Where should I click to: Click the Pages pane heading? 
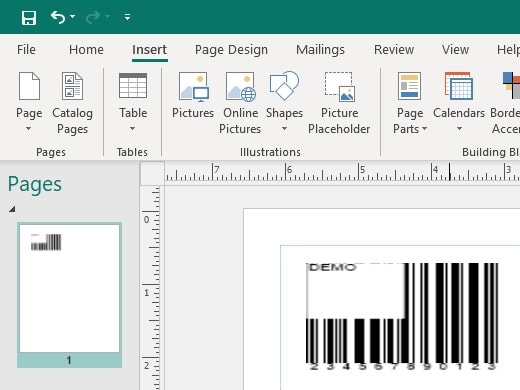[x=35, y=185]
